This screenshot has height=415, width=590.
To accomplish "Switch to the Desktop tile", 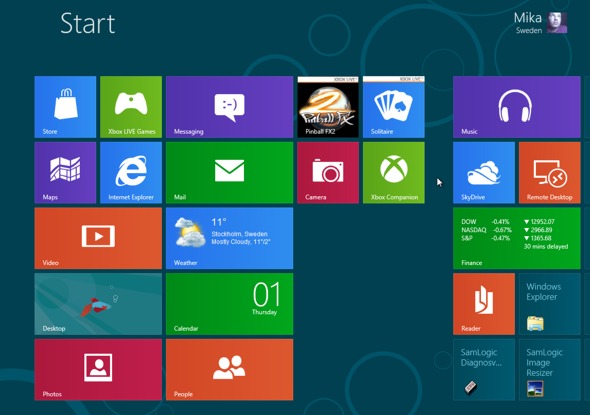I will point(98,304).
